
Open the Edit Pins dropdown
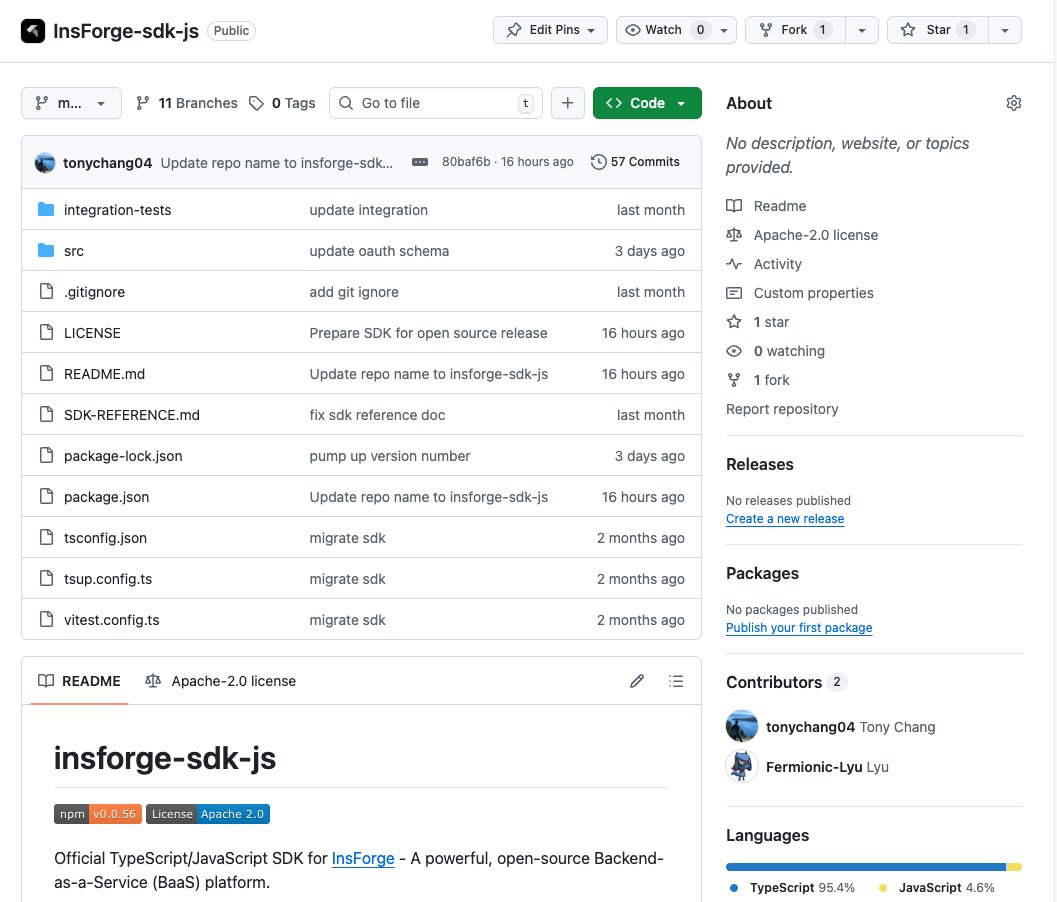550,30
